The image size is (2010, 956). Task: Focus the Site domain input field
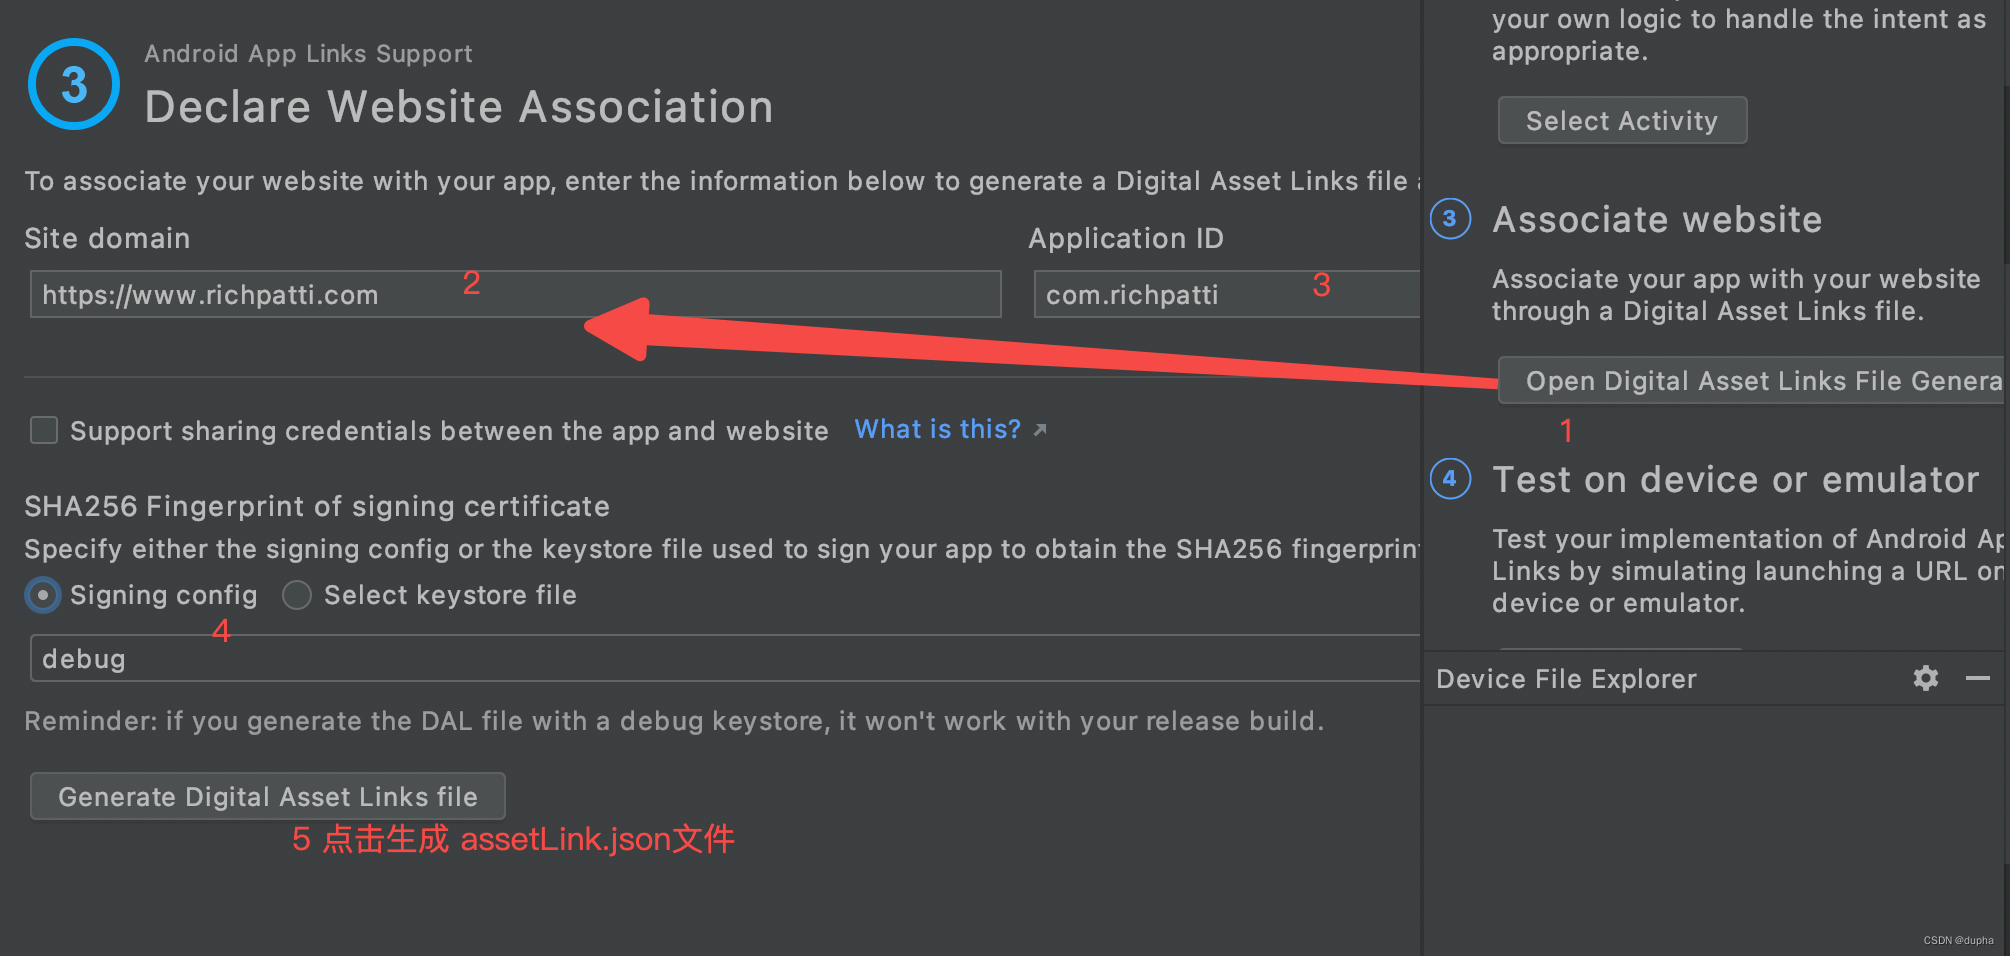click(x=515, y=294)
